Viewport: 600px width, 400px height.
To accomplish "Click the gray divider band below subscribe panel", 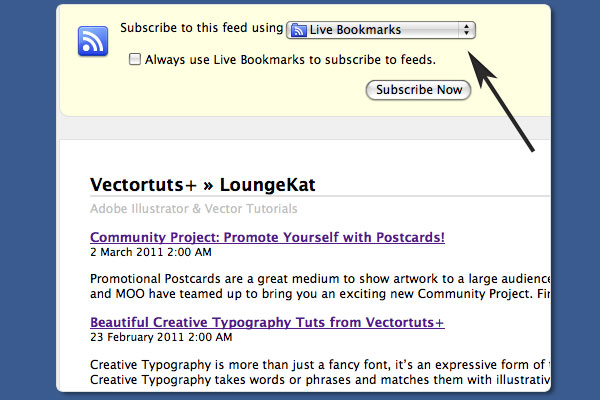I will tap(300, 129).
